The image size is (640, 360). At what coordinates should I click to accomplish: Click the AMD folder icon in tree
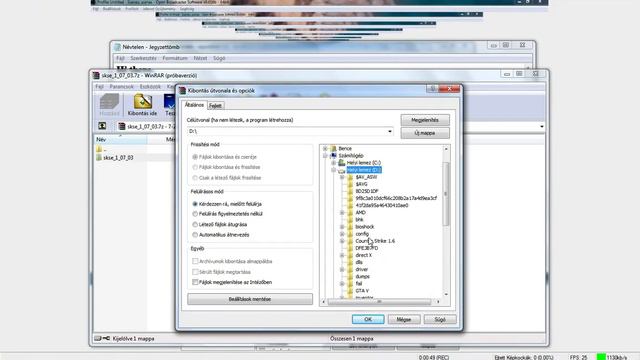pos(350,213)
